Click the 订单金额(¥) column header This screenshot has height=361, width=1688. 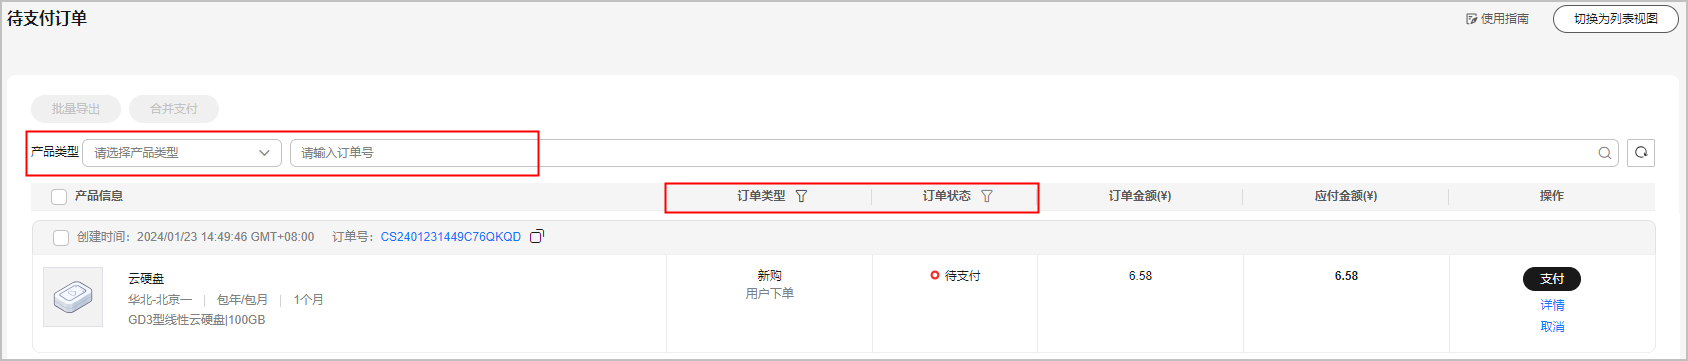pos(1140,196)
